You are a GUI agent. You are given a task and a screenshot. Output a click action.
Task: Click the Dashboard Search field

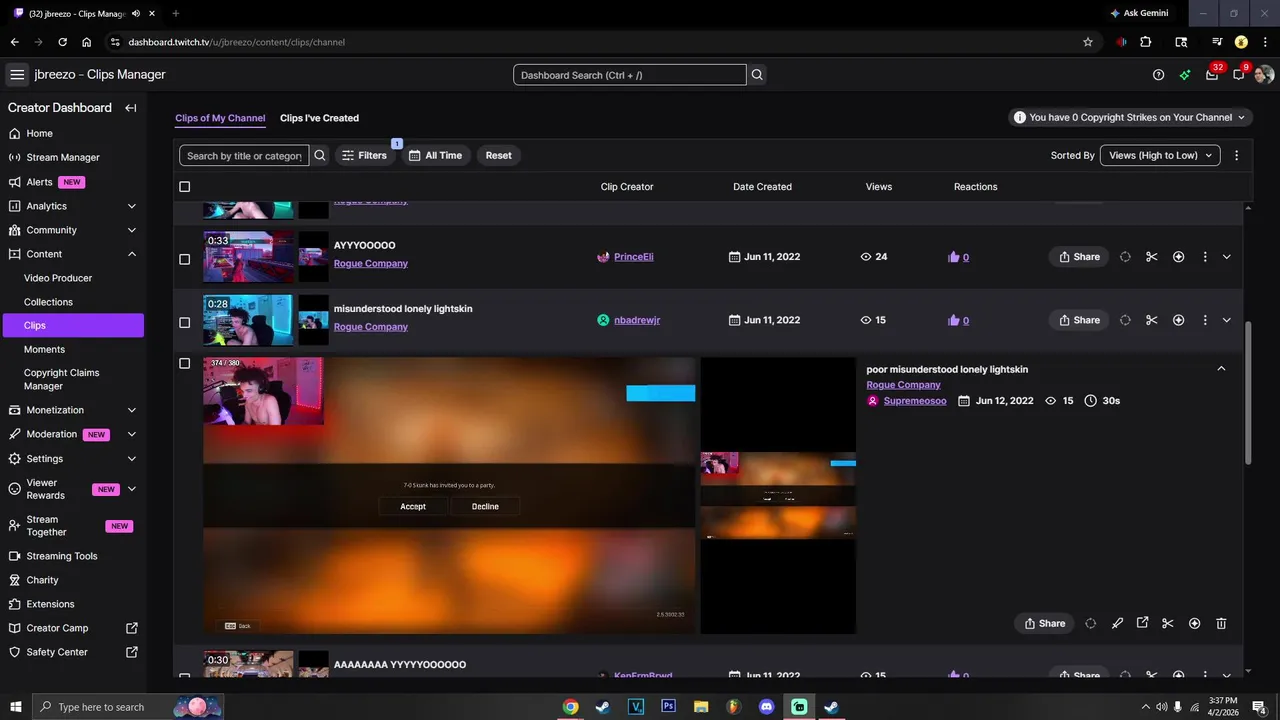630,75
